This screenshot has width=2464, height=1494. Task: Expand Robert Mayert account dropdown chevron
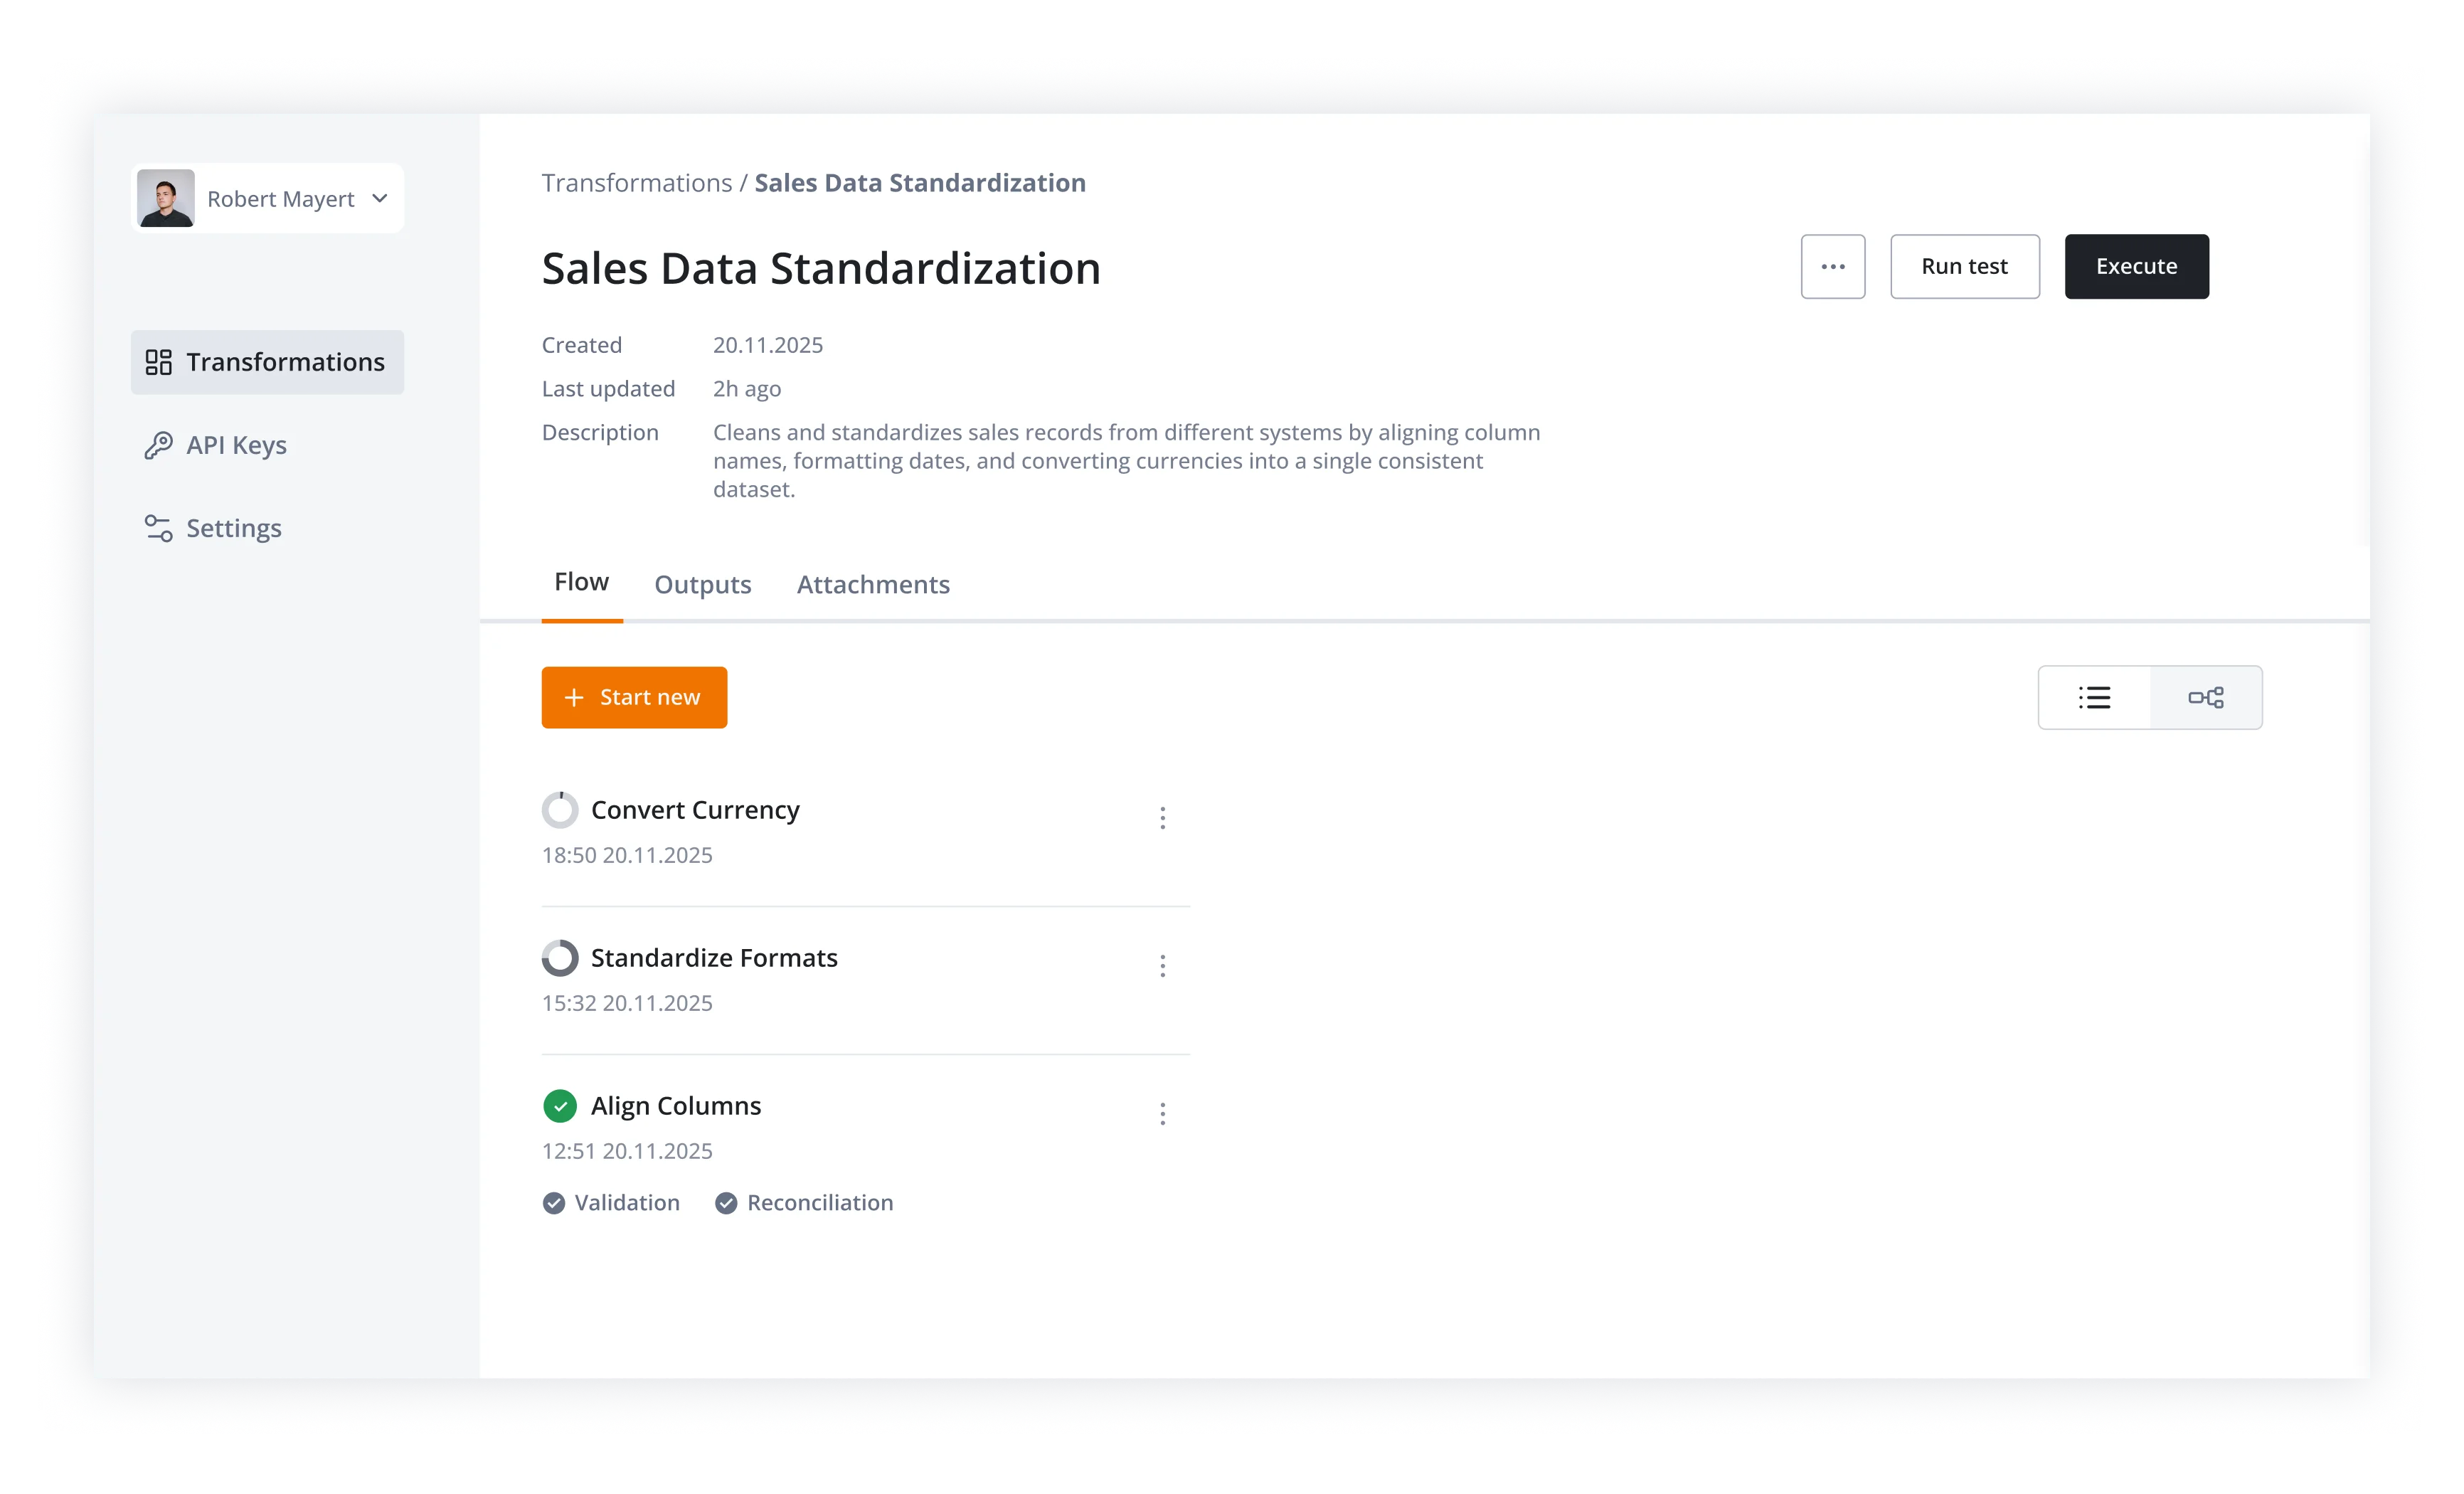[x=380, y=198]
